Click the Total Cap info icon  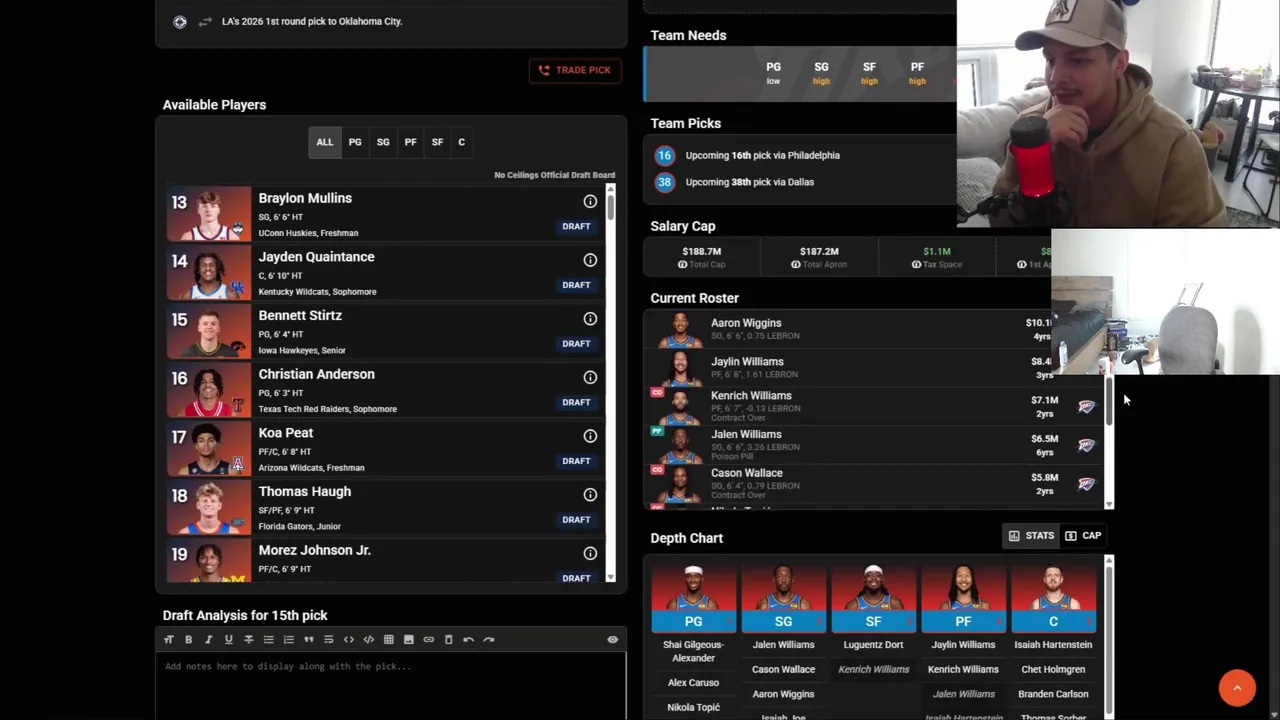tap(682, 264)
